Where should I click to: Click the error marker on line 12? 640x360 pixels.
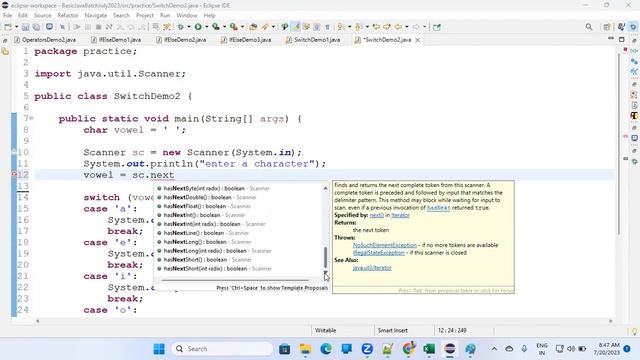tap(13, 174)
